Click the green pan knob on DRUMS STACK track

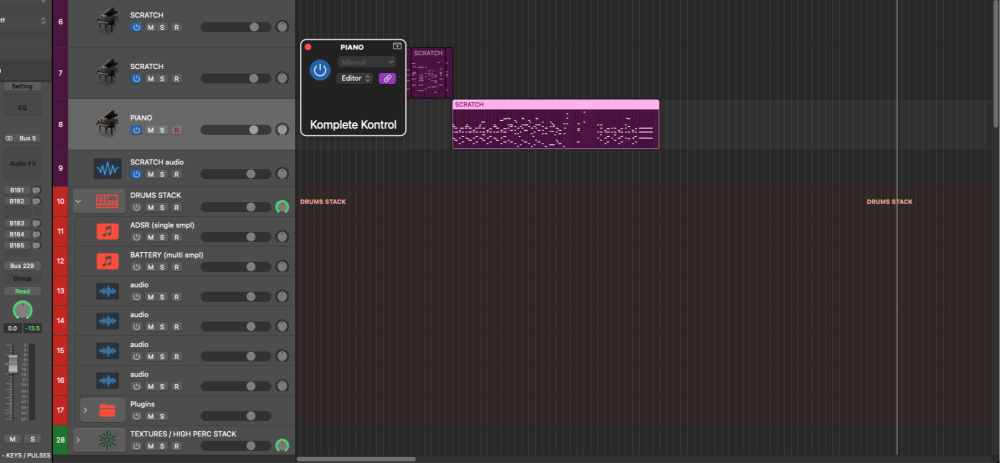coord(282,207)
